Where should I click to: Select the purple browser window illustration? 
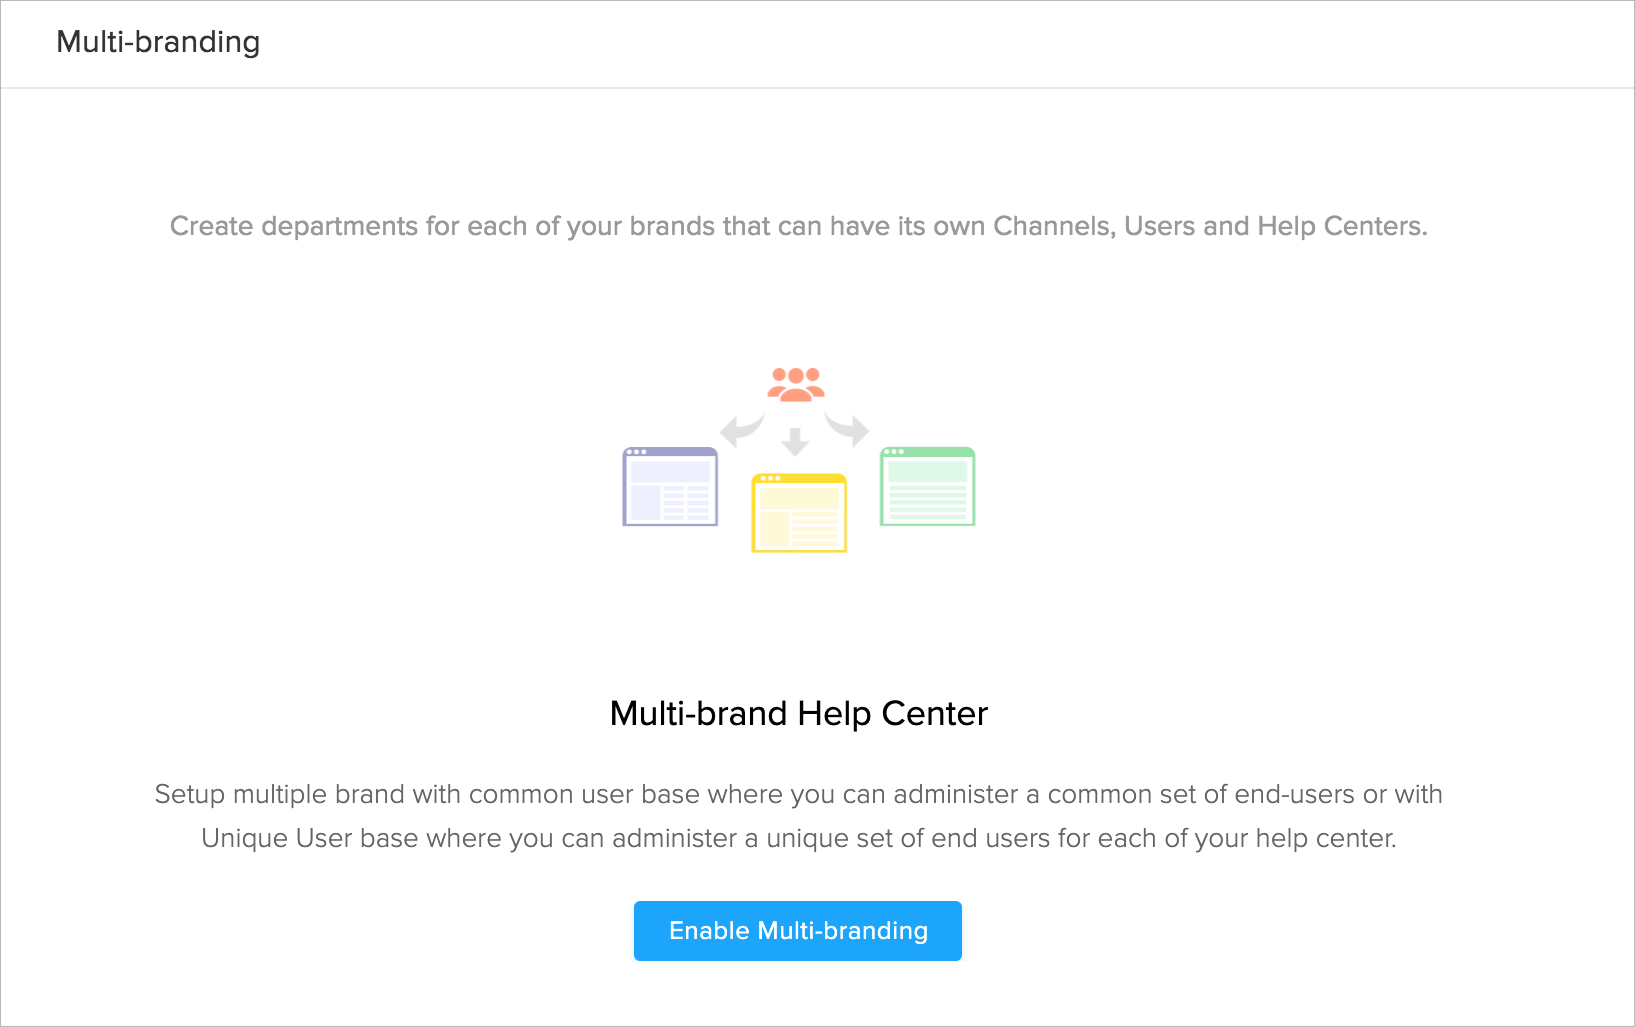click(x=670, y=487)
